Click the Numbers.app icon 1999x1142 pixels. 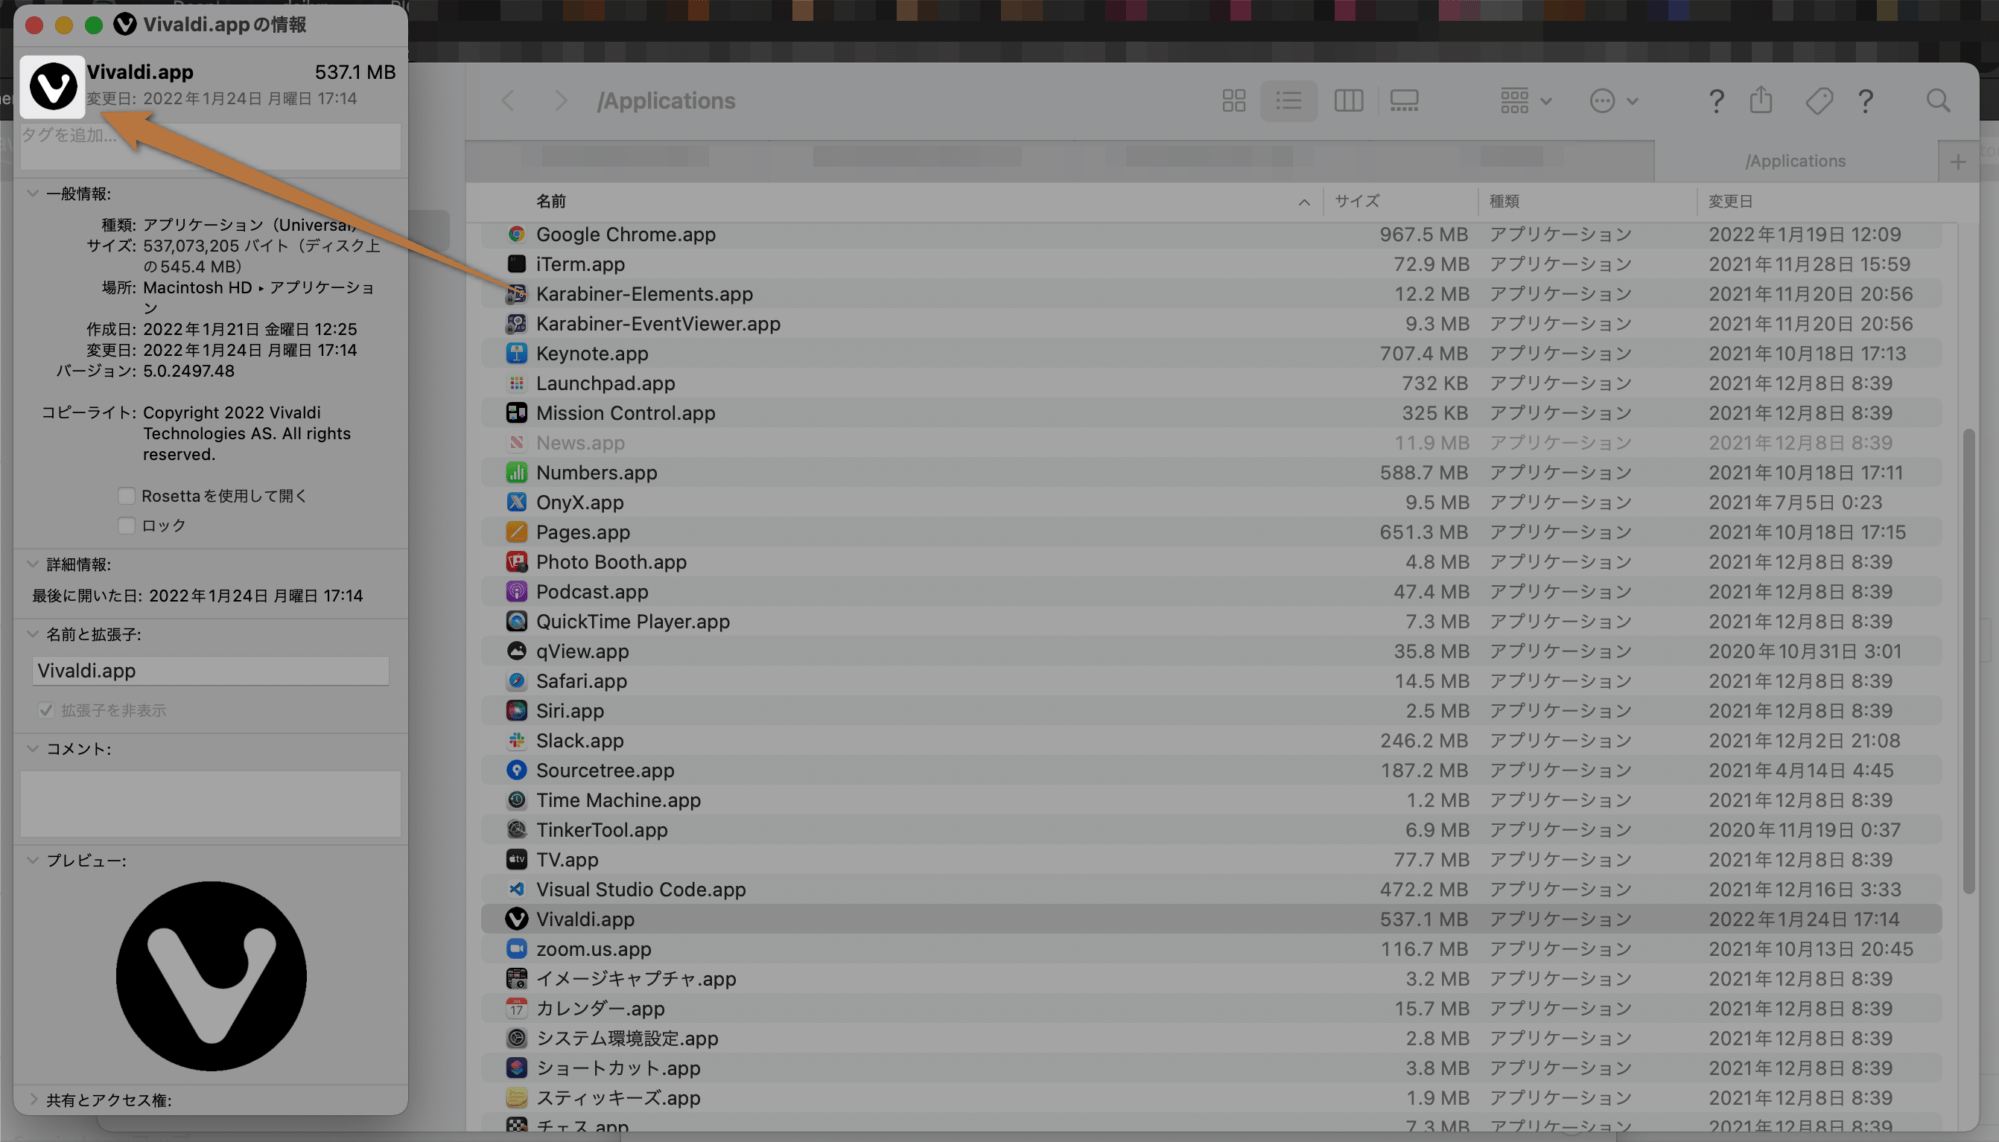pos(516,472)
